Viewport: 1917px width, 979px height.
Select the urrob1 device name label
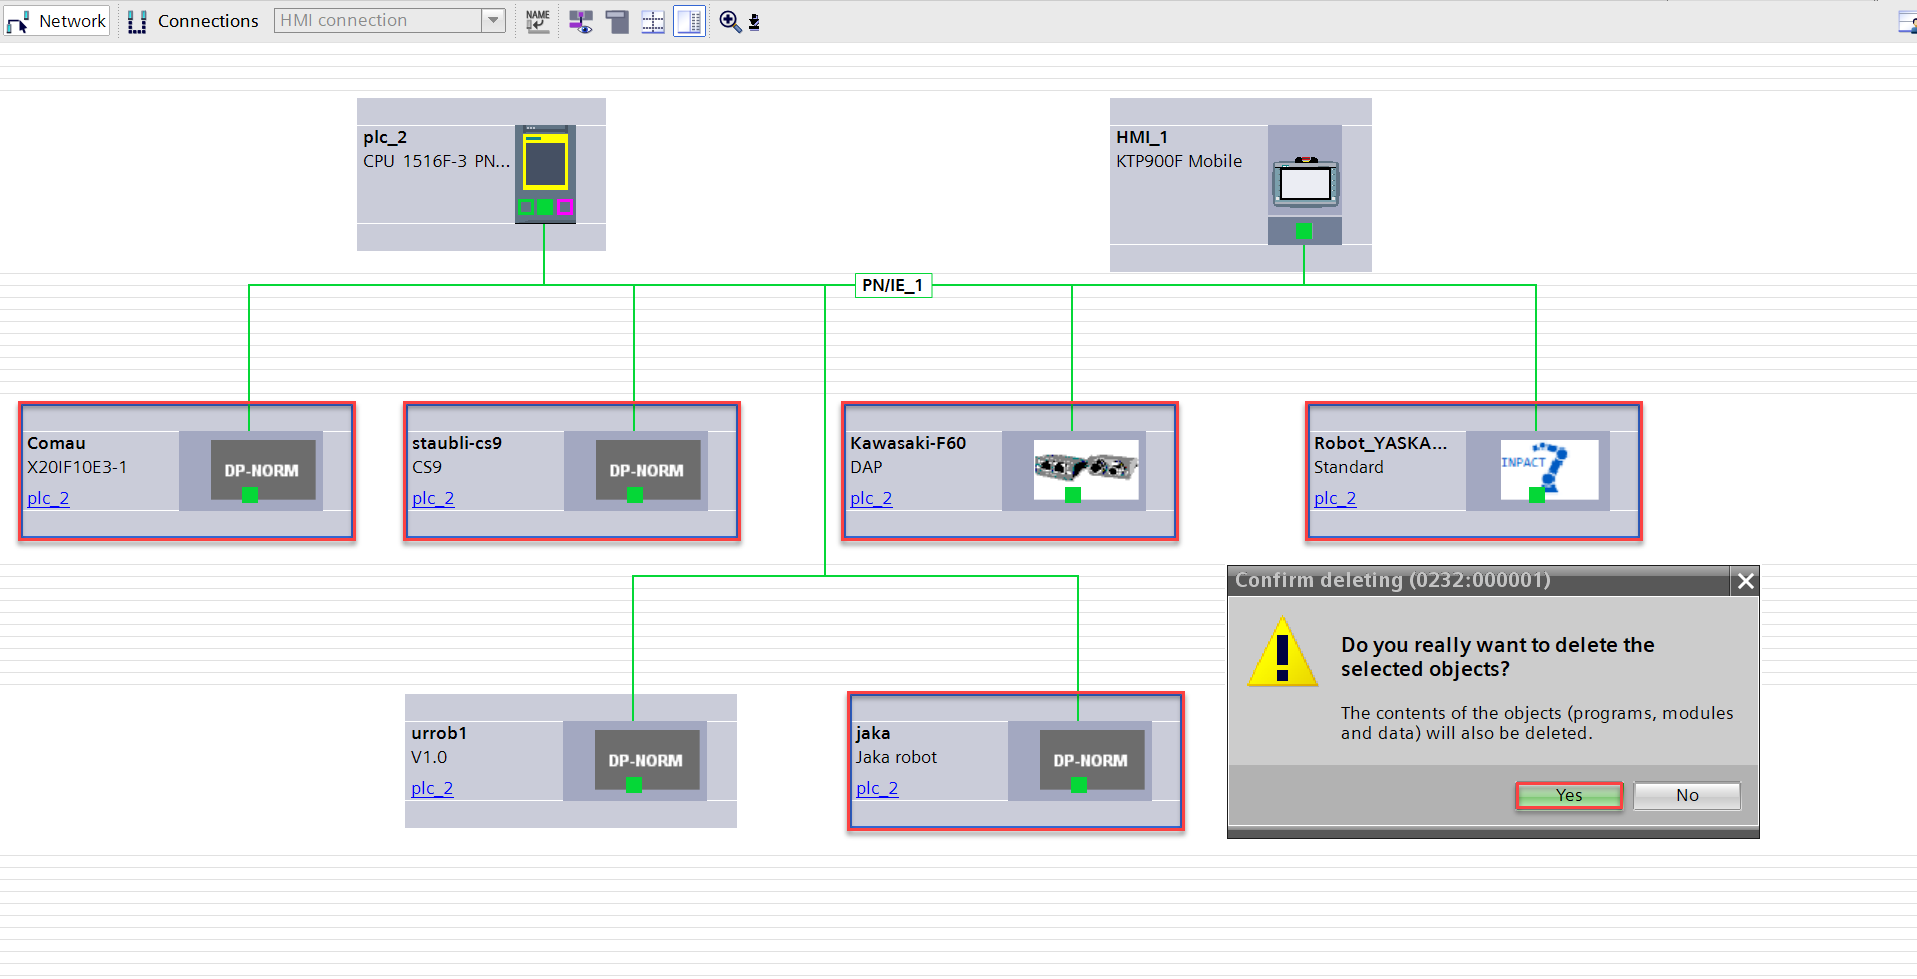coord(439,733)
